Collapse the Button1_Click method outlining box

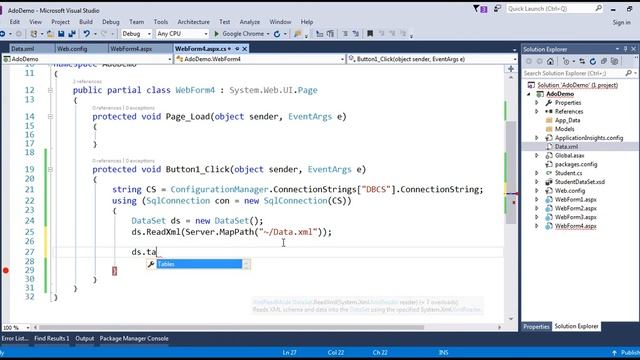(50, 169)
